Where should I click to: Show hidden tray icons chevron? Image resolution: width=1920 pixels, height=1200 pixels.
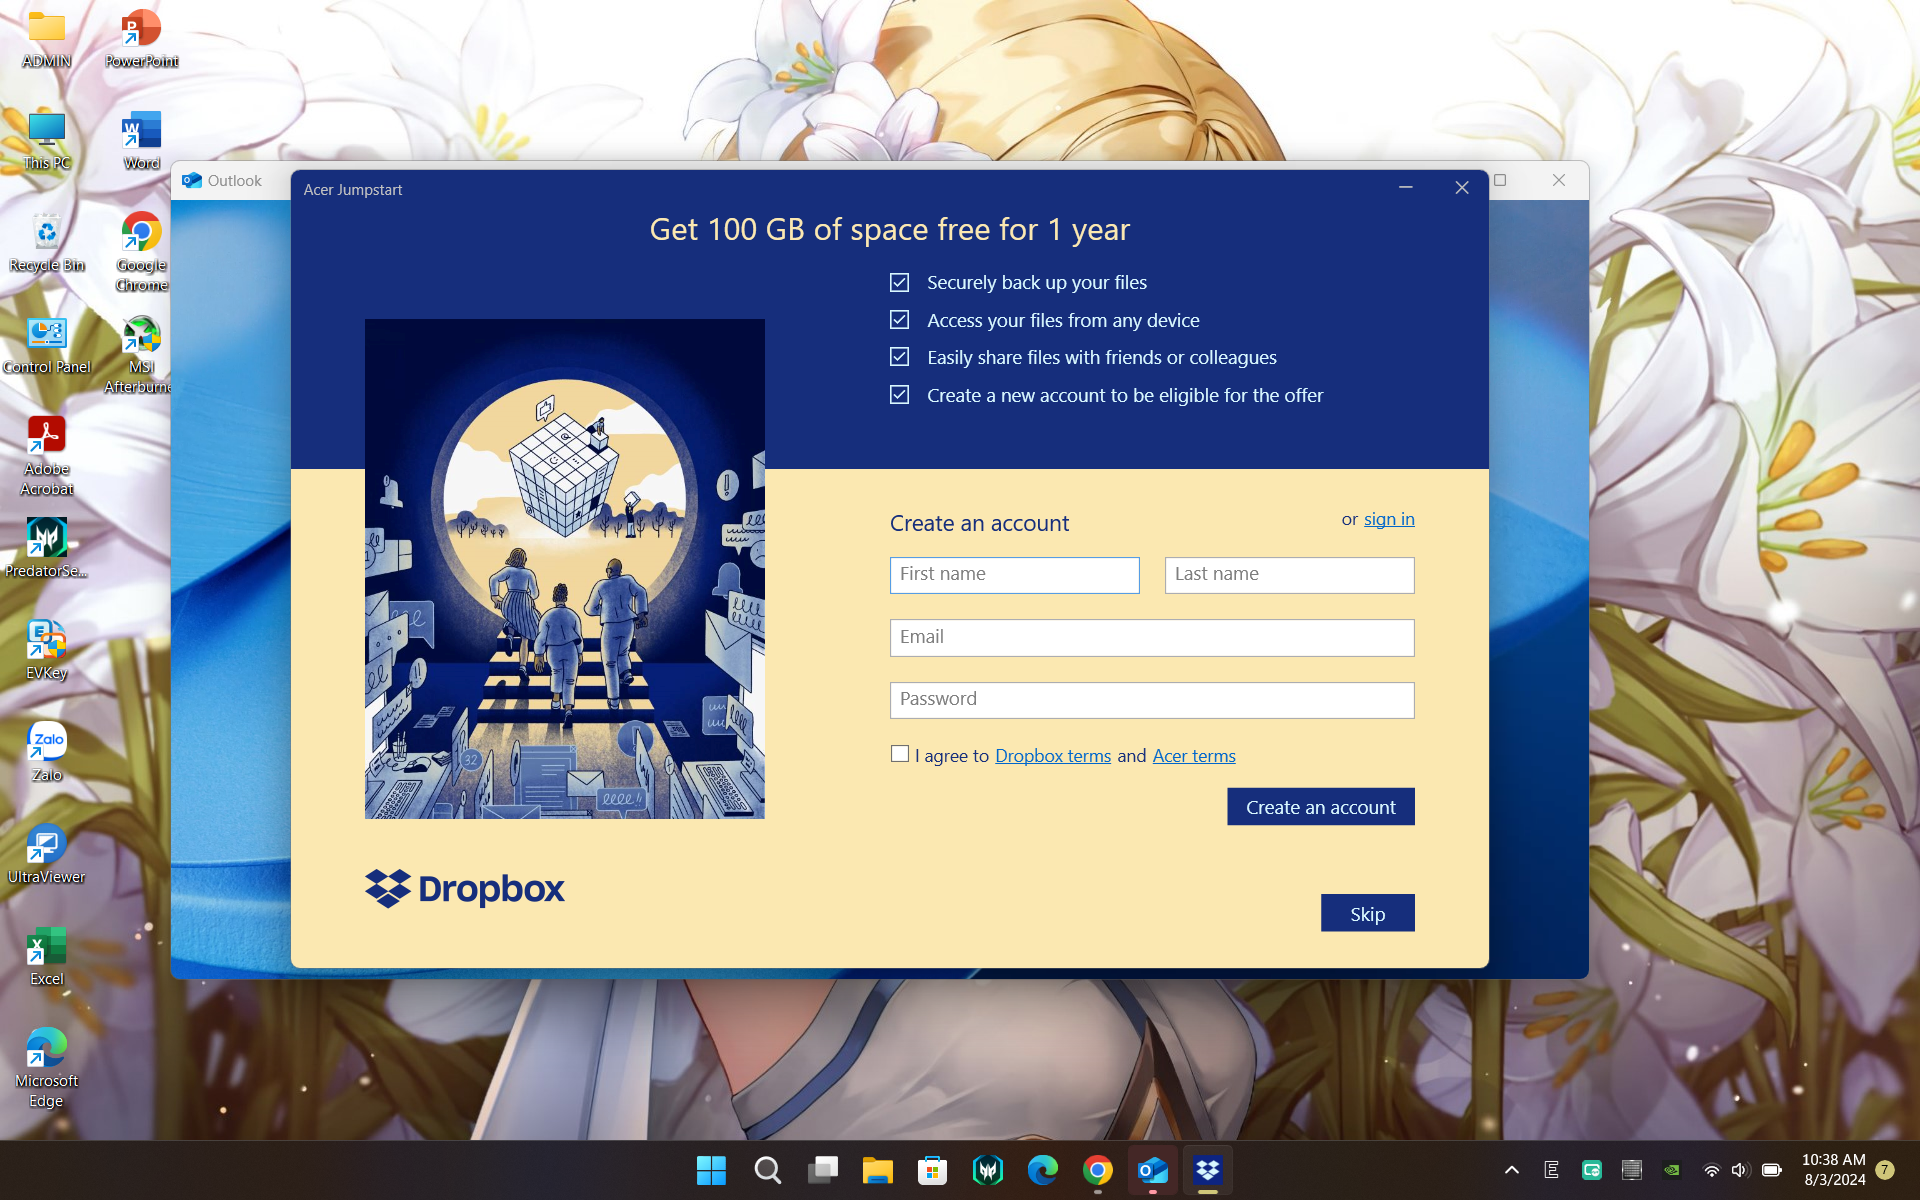(x=1512, y=1170)
